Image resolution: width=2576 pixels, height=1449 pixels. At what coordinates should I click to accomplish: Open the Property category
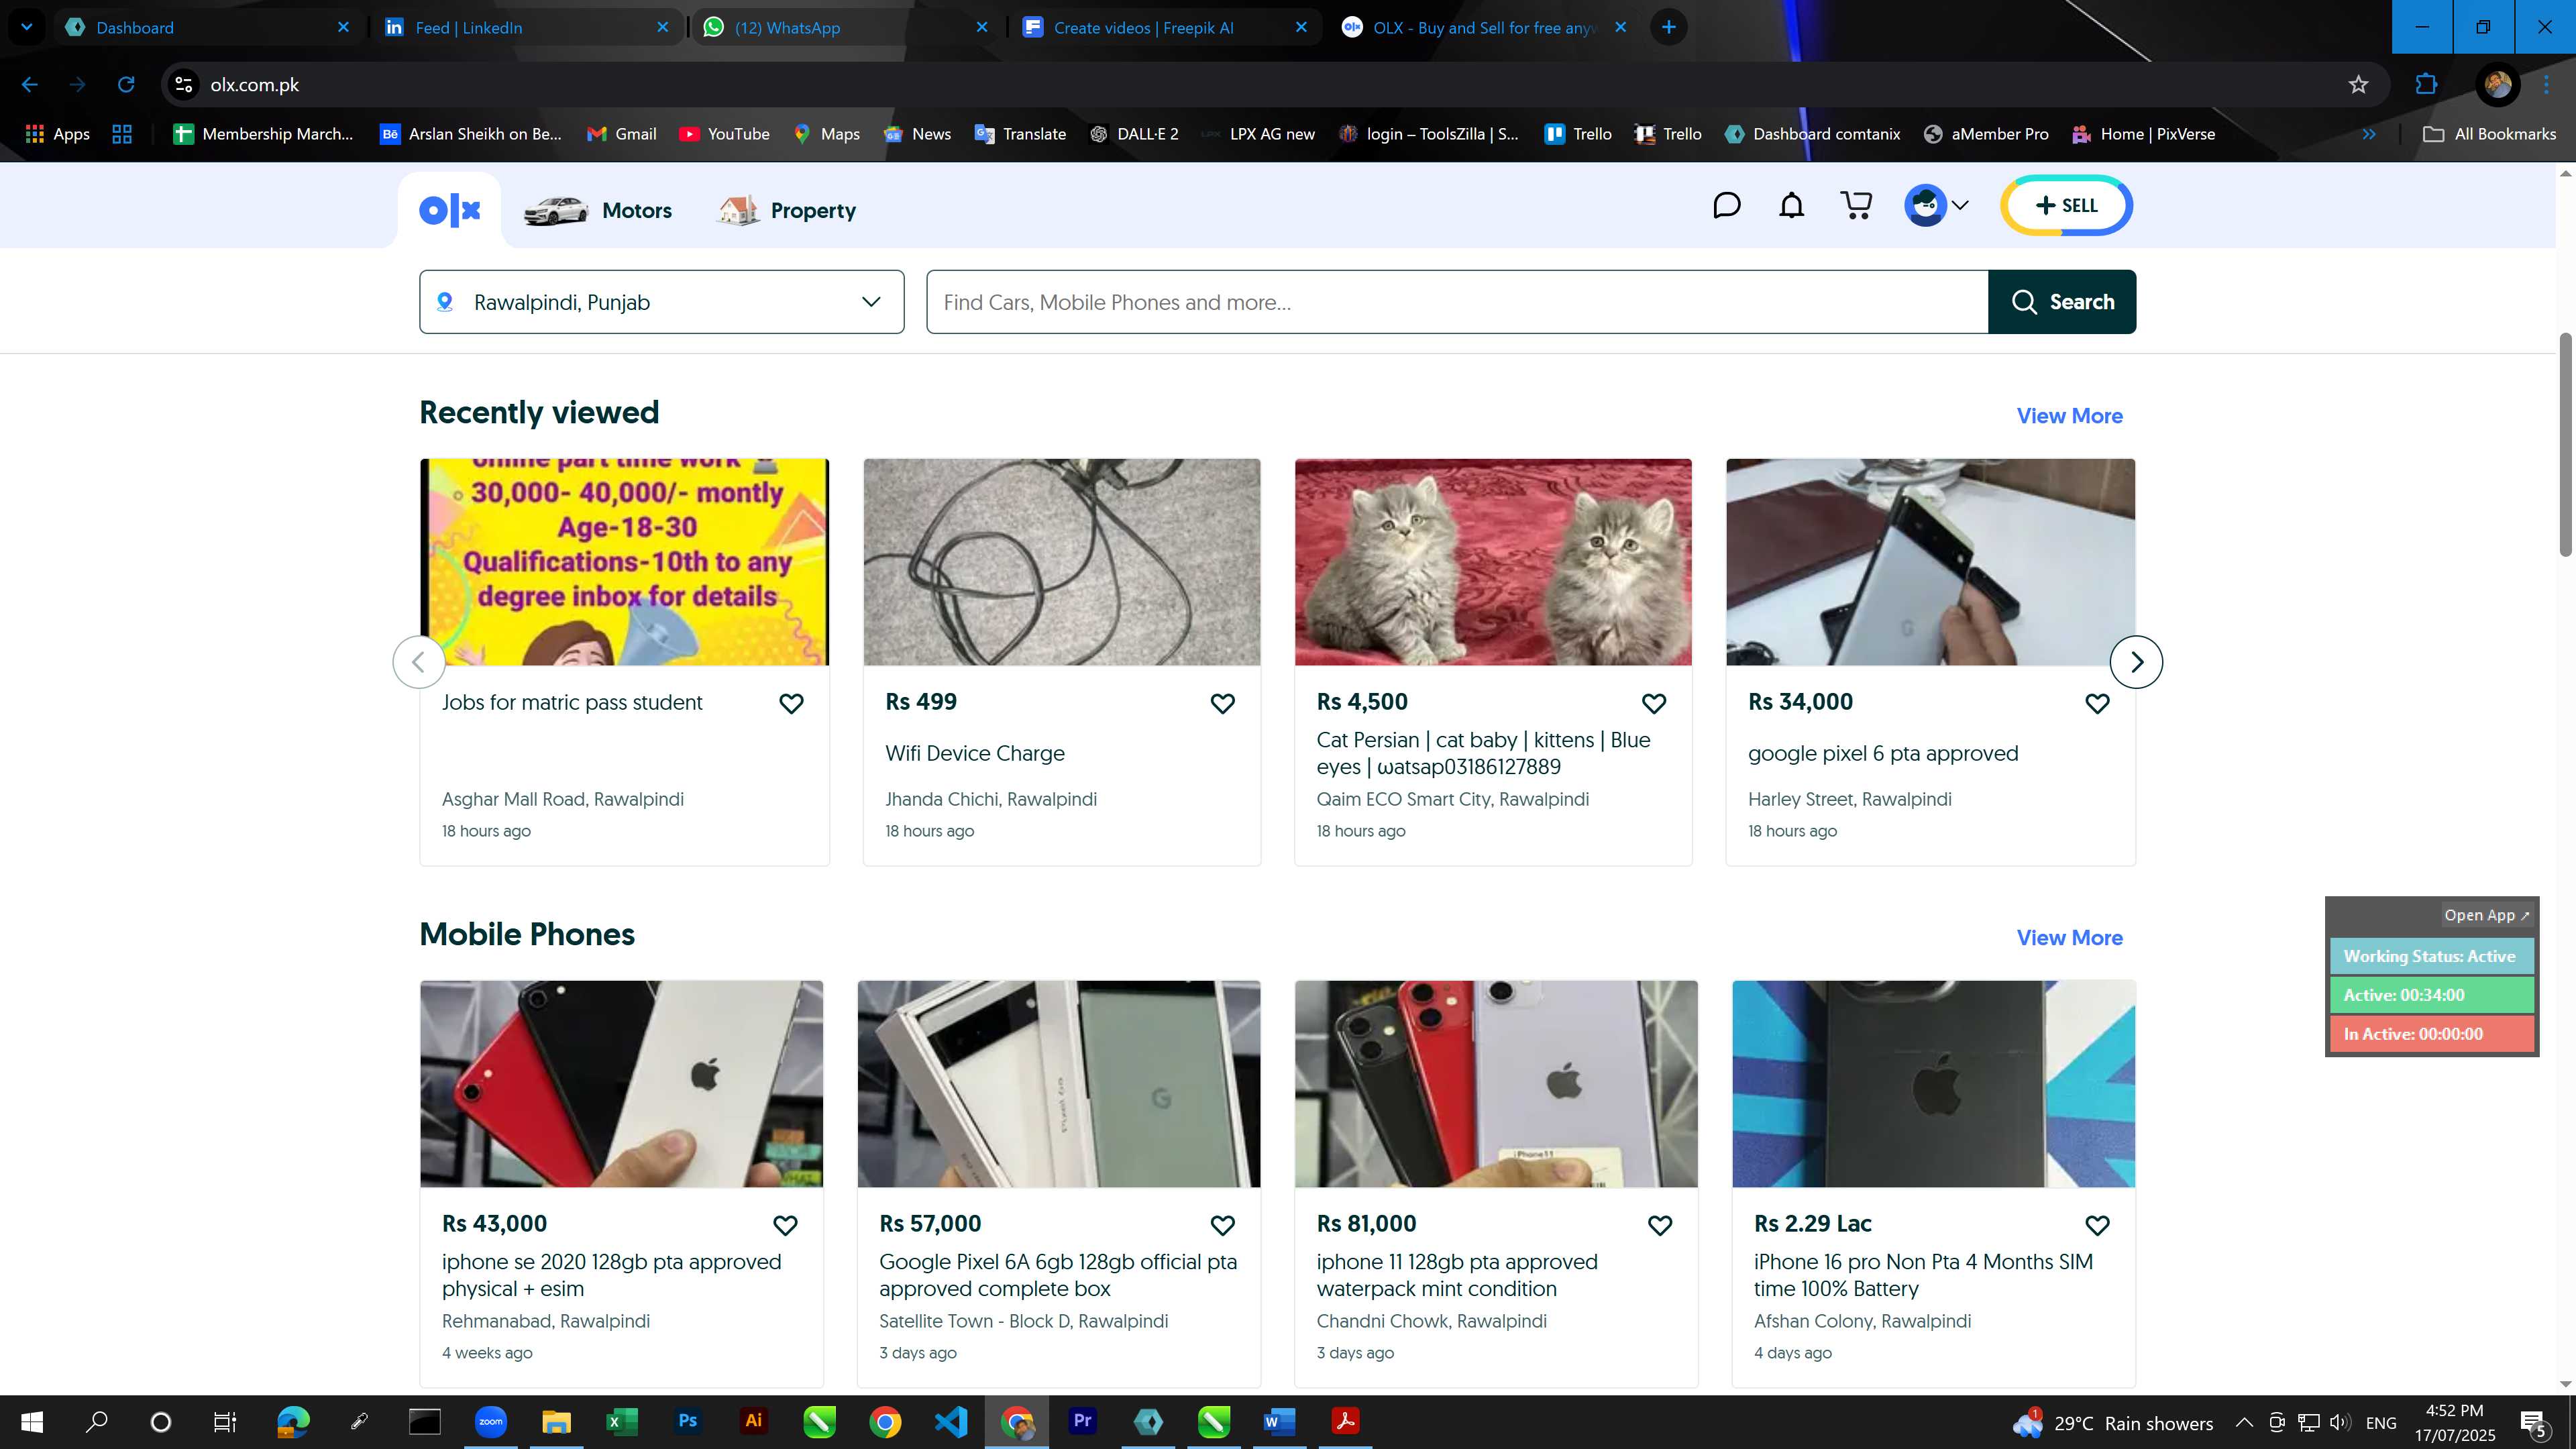click(x=787, y=210)
